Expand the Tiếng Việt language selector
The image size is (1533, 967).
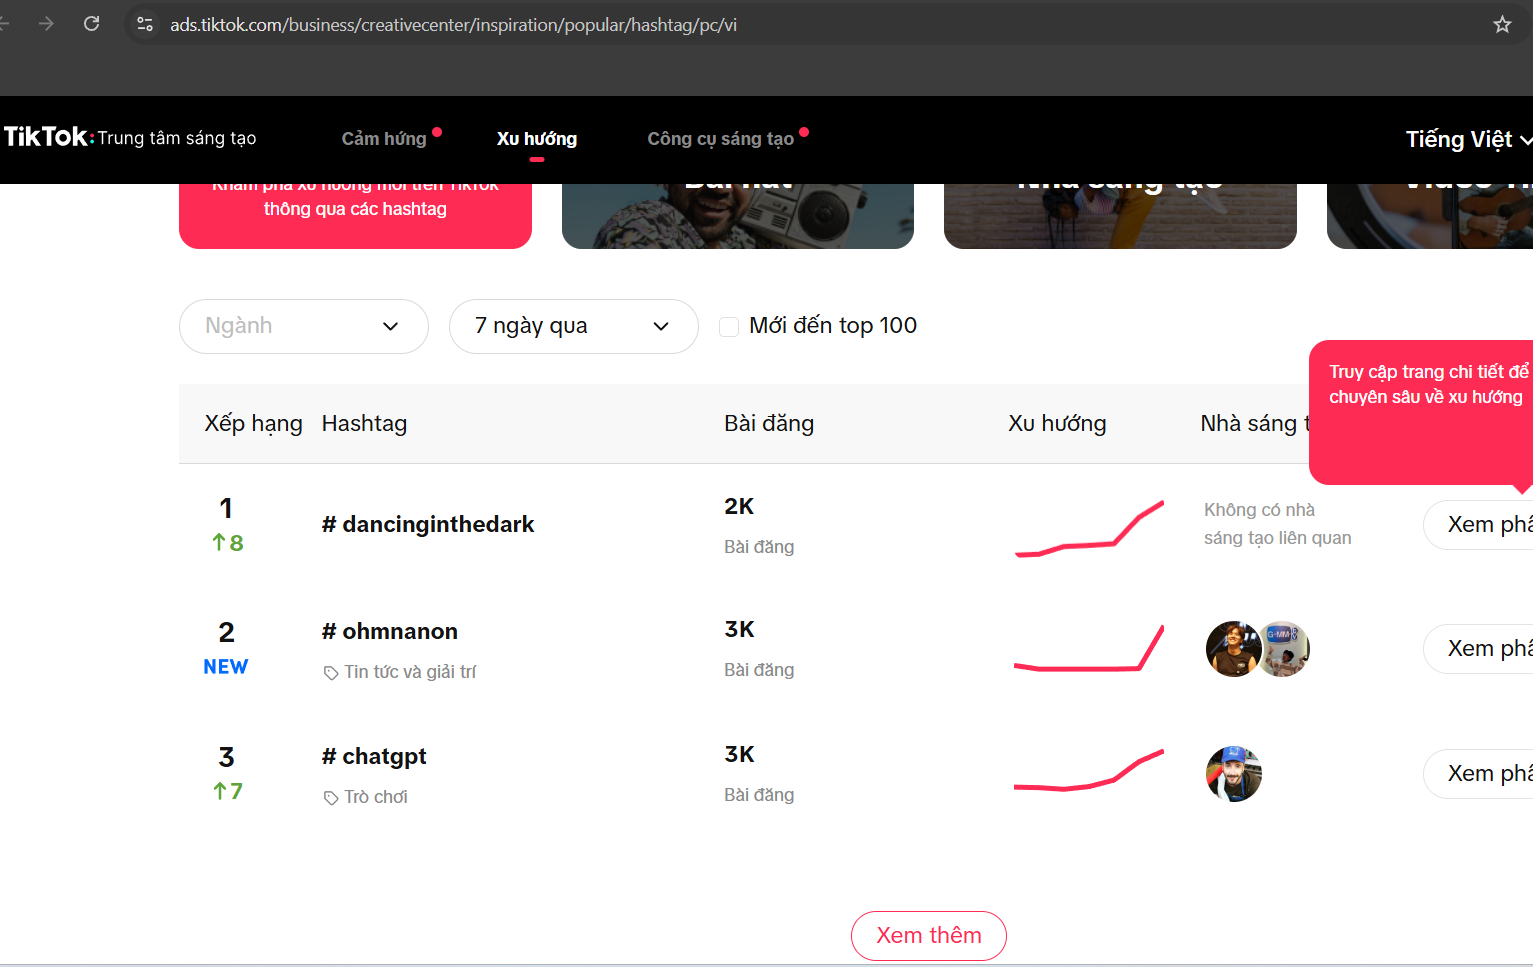tap(1468, 139)
